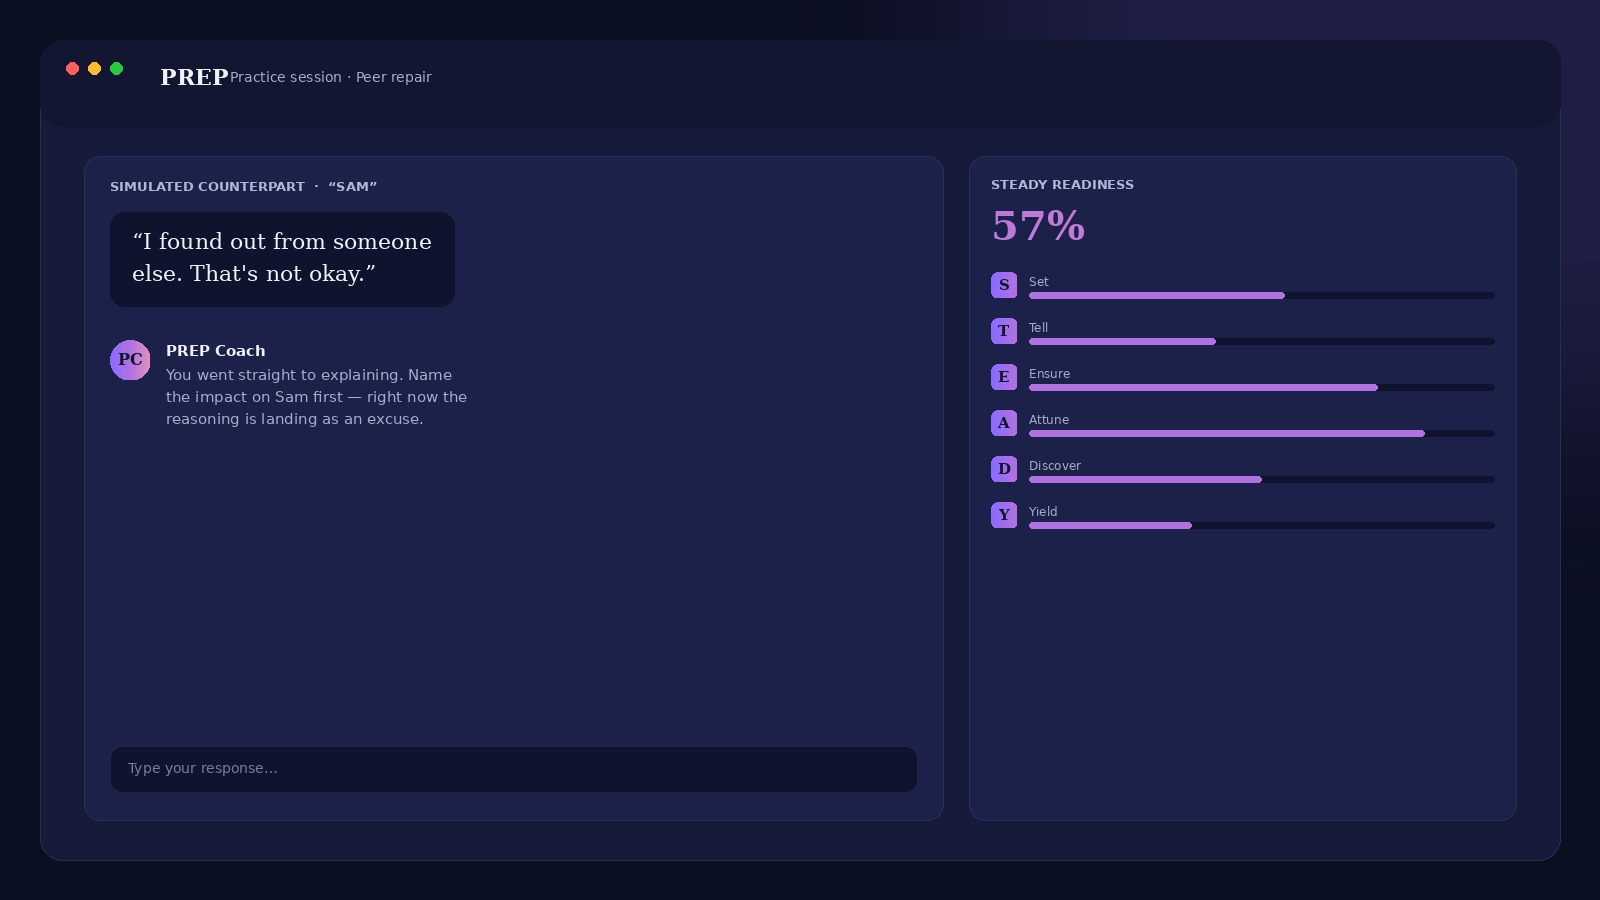Click the coach feedback about naming impact

[x=316, y=397]
